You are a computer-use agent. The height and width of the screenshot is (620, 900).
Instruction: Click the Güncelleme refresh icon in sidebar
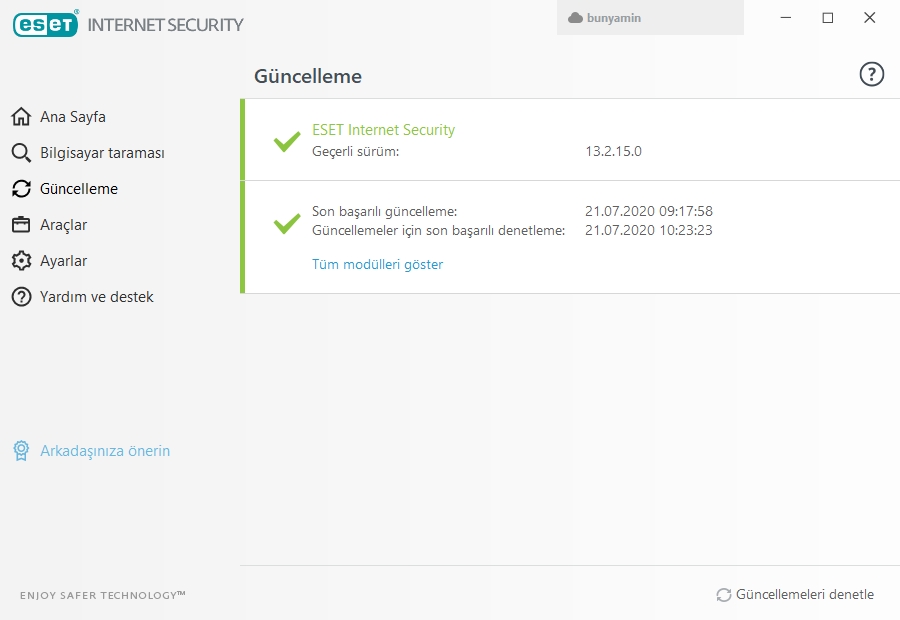tap(21, 189)
